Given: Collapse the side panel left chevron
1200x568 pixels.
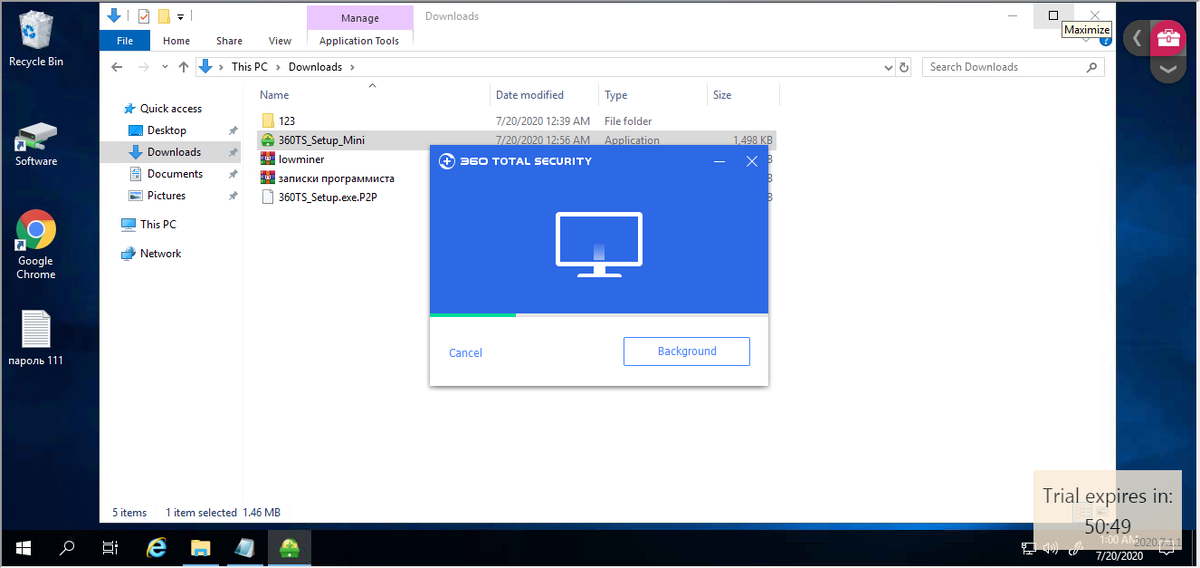Looking at the screenshot, I should [1136, 39].
